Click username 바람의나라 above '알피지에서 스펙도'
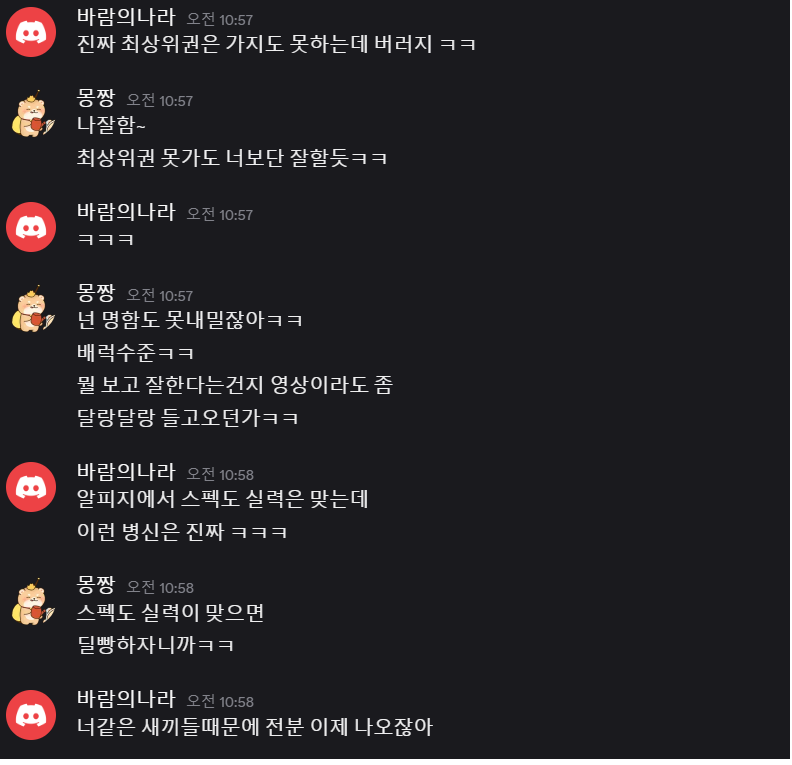Screen dimensions: 792x765 tap(126, 472)
